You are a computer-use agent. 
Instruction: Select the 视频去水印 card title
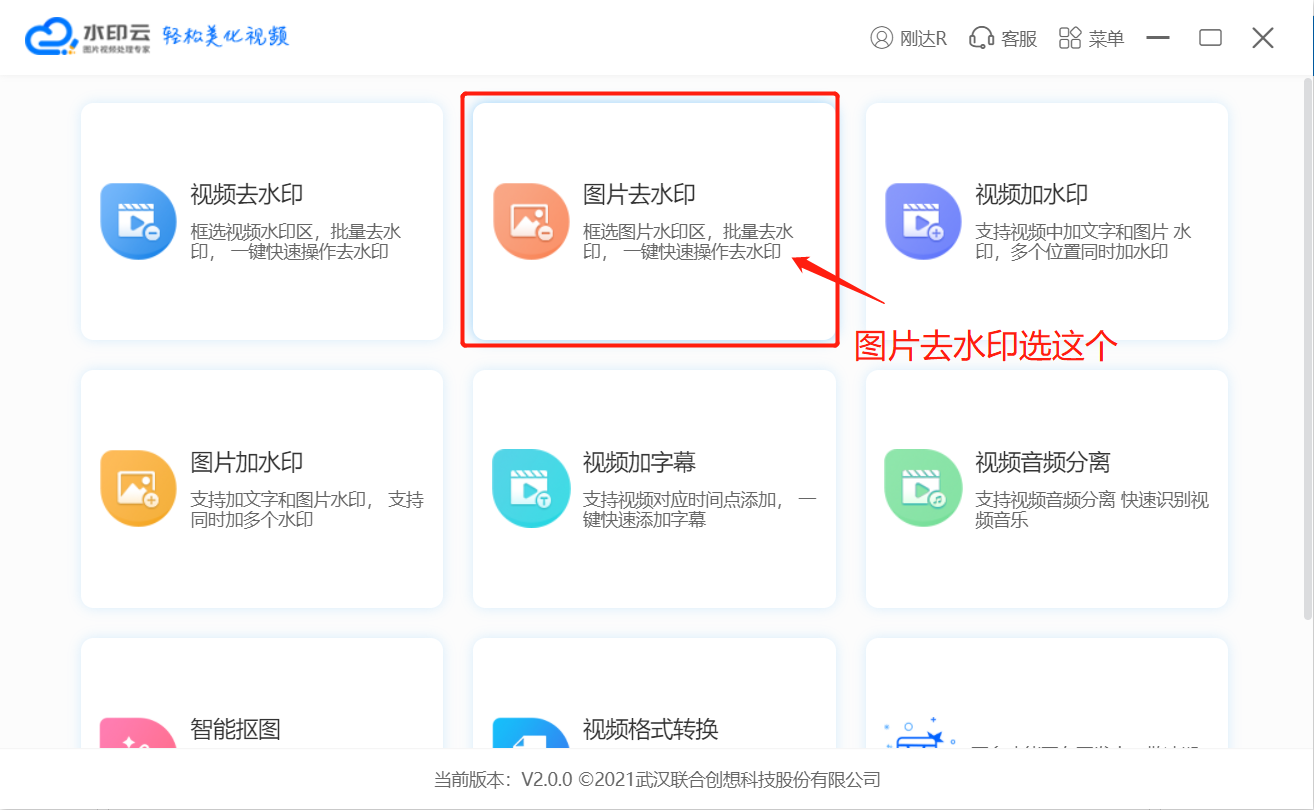[x=246, y=195]
